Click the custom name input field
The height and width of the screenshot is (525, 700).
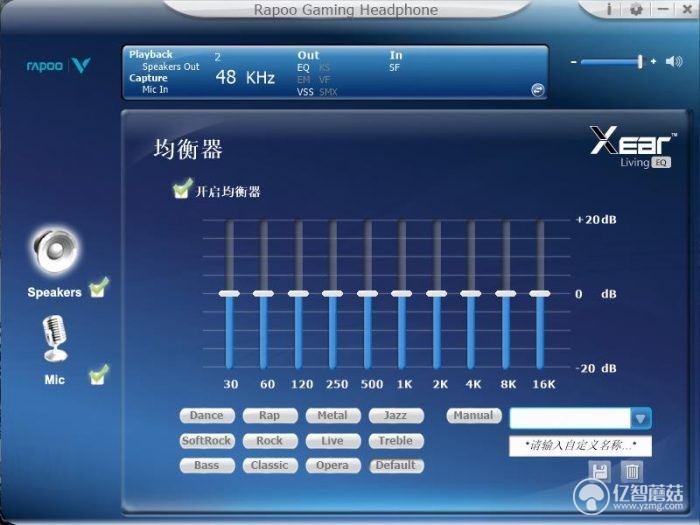coord(580,446)
